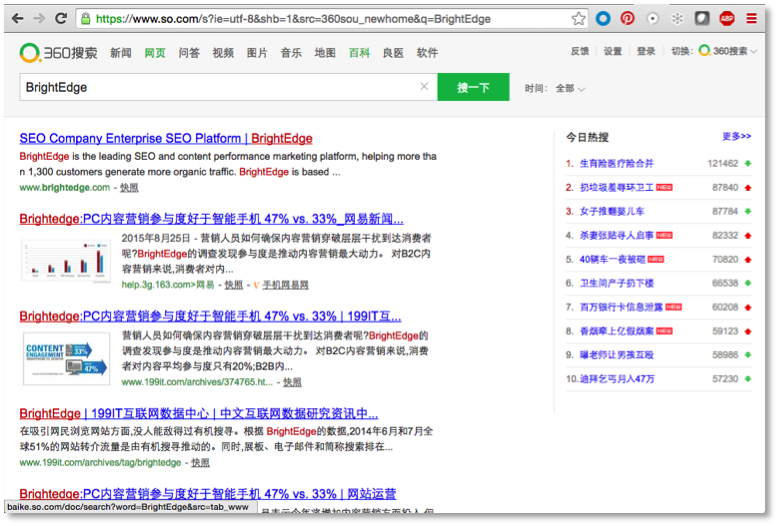The image size is (779, 526).
Task: Click the 反馈 link
Action: (x=580, y=51)
